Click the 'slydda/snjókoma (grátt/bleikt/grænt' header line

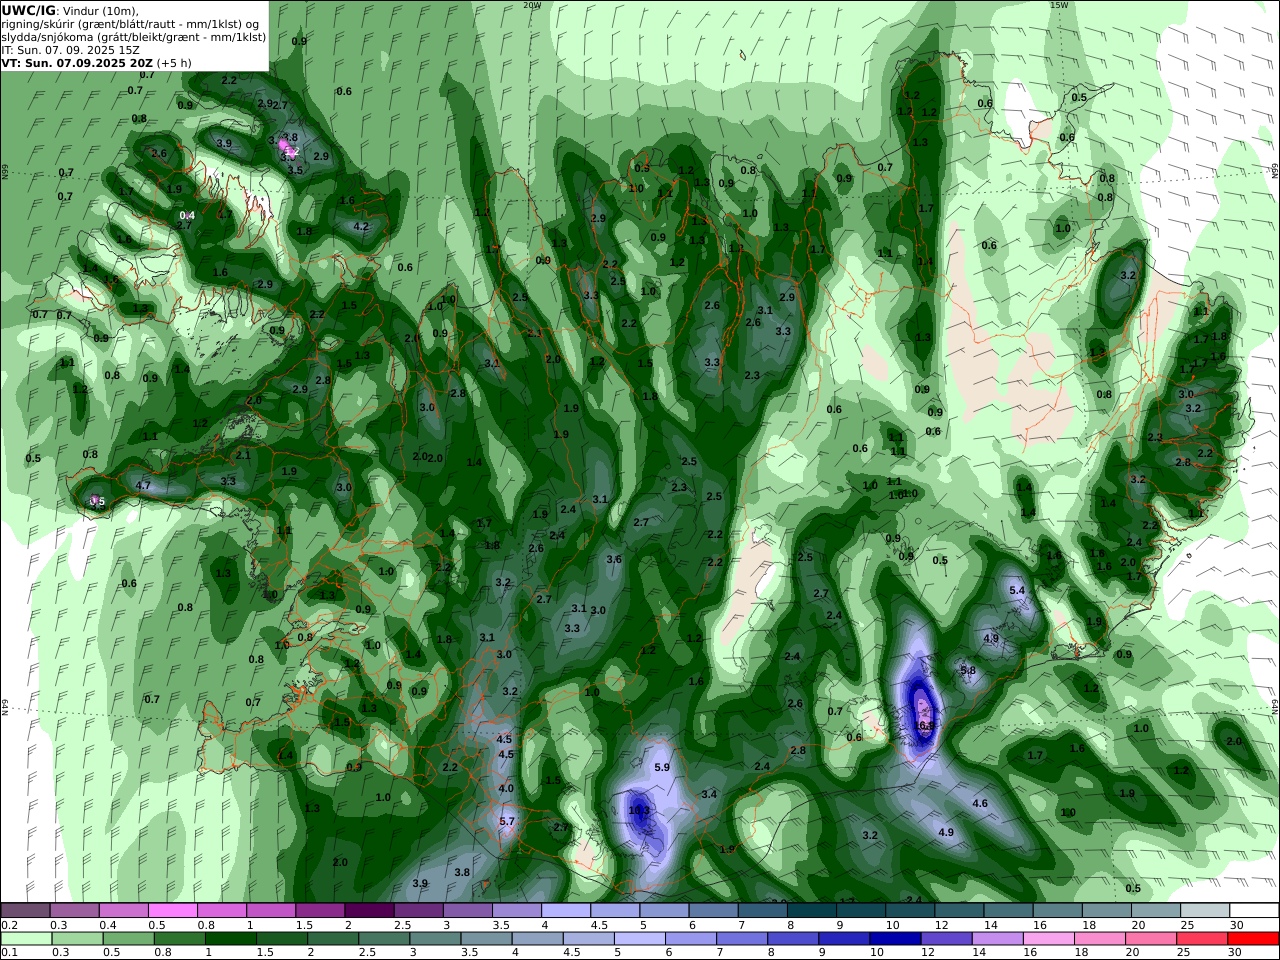(134, 37)
